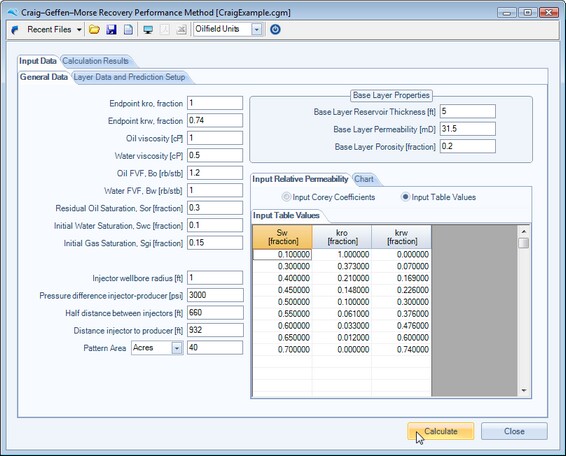The image size is (566, 456).
Task: Click the Oil viscosity input field
Action: click(x=215, y=138)
